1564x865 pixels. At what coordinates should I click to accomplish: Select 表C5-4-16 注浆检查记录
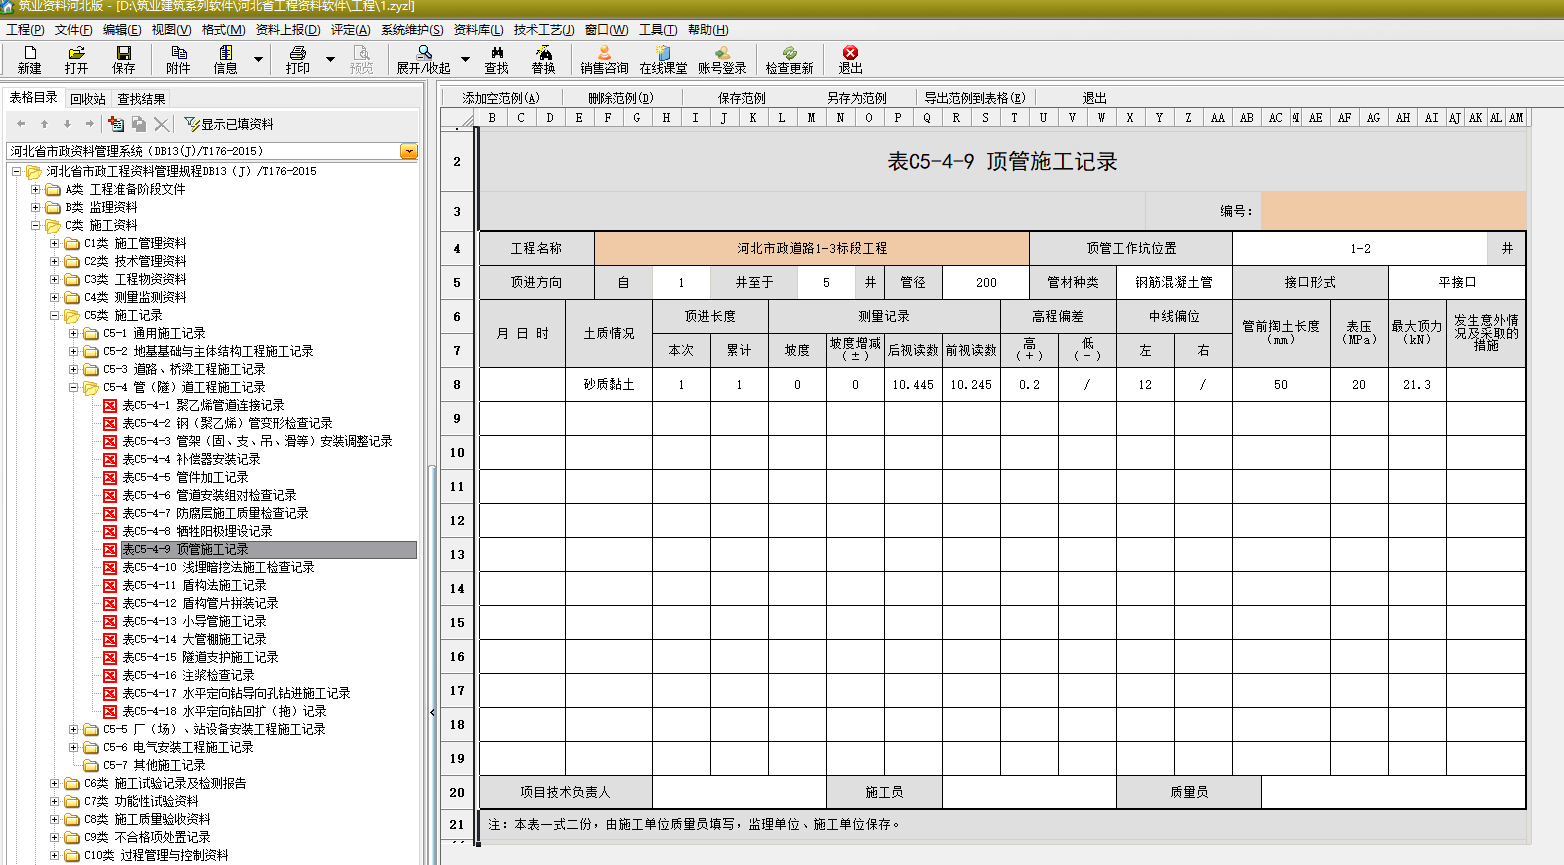click(188, 675)
